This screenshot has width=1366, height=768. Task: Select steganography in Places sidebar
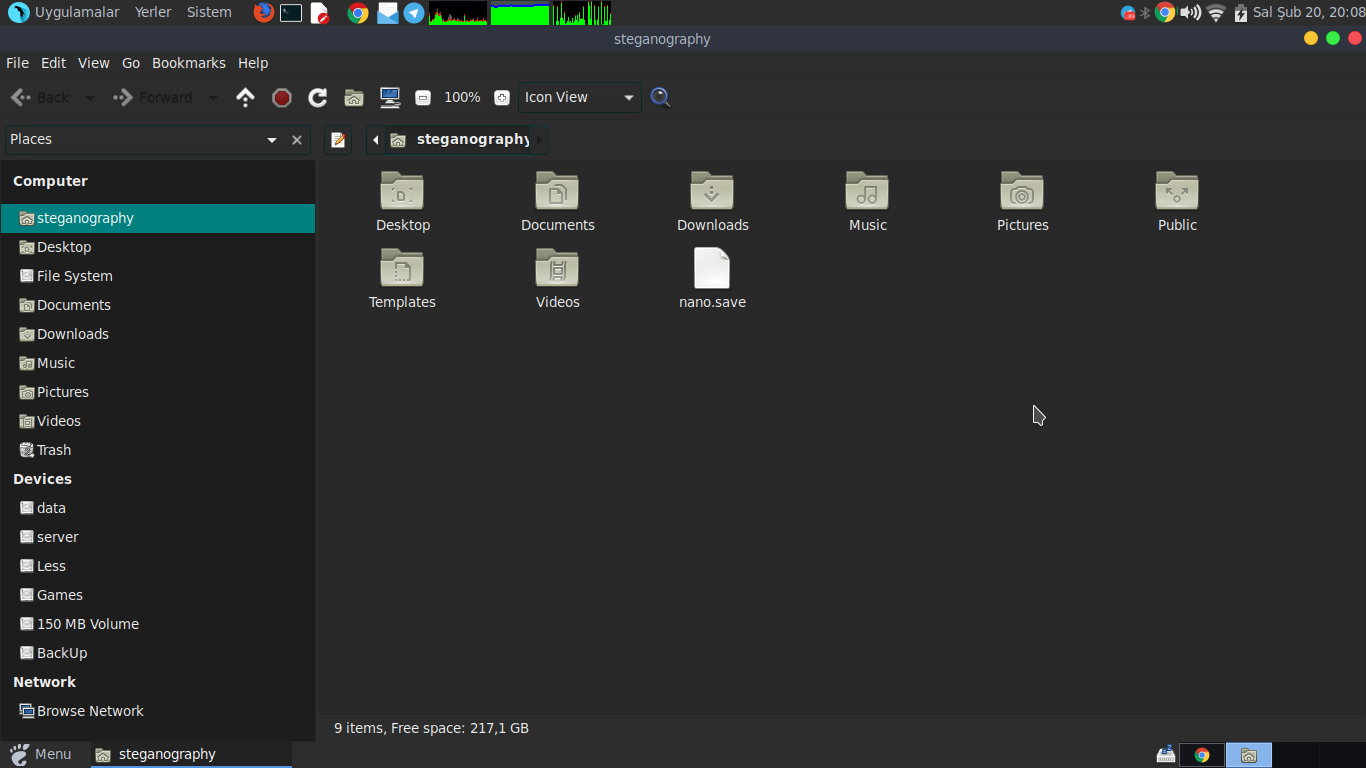pos(158,218)
